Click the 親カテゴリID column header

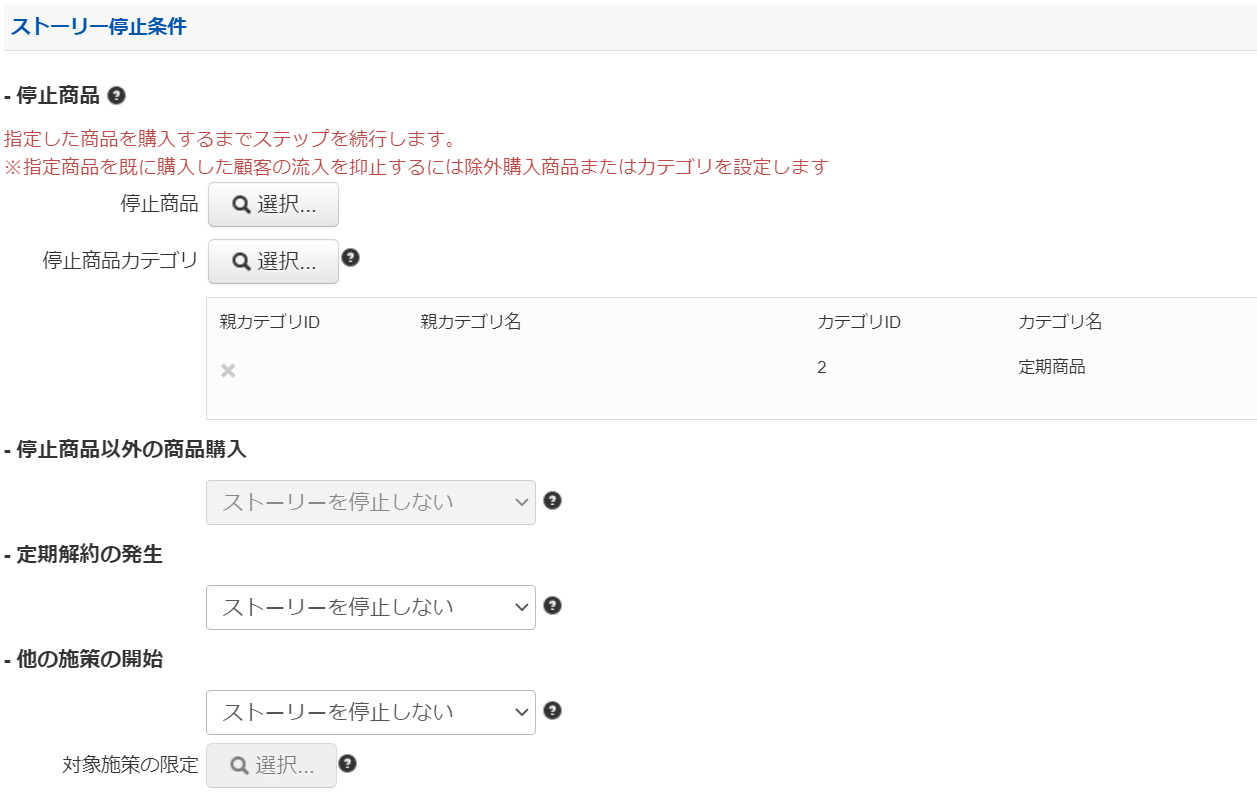pos(269,322)
